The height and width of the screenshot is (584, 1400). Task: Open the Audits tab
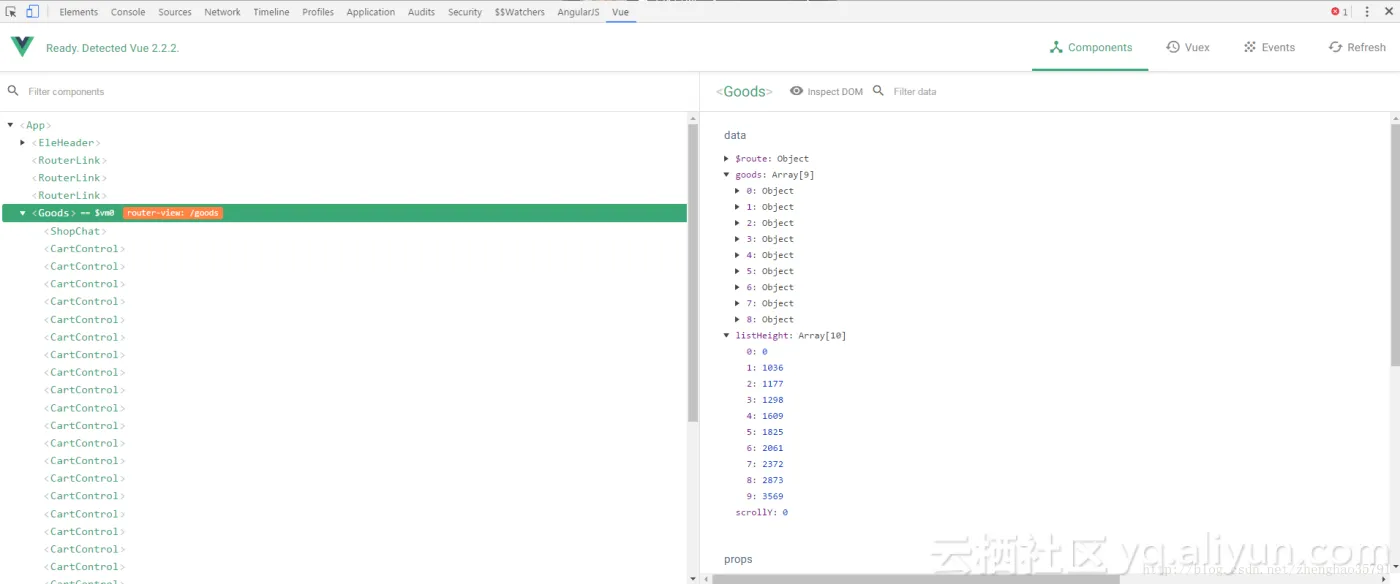pos(422,12)
